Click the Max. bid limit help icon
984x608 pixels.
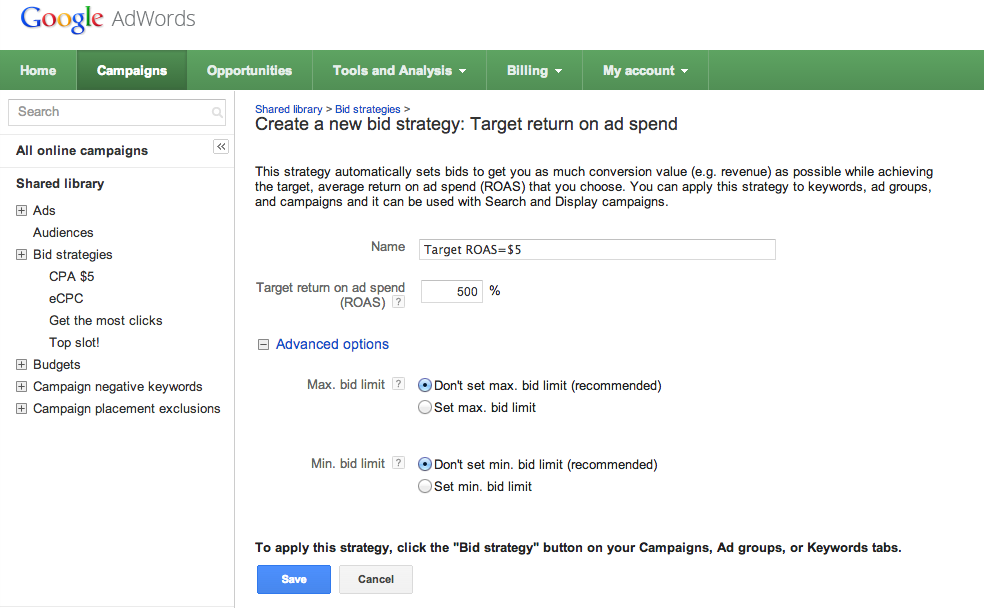pyautogui.click(x=398, y=385)
